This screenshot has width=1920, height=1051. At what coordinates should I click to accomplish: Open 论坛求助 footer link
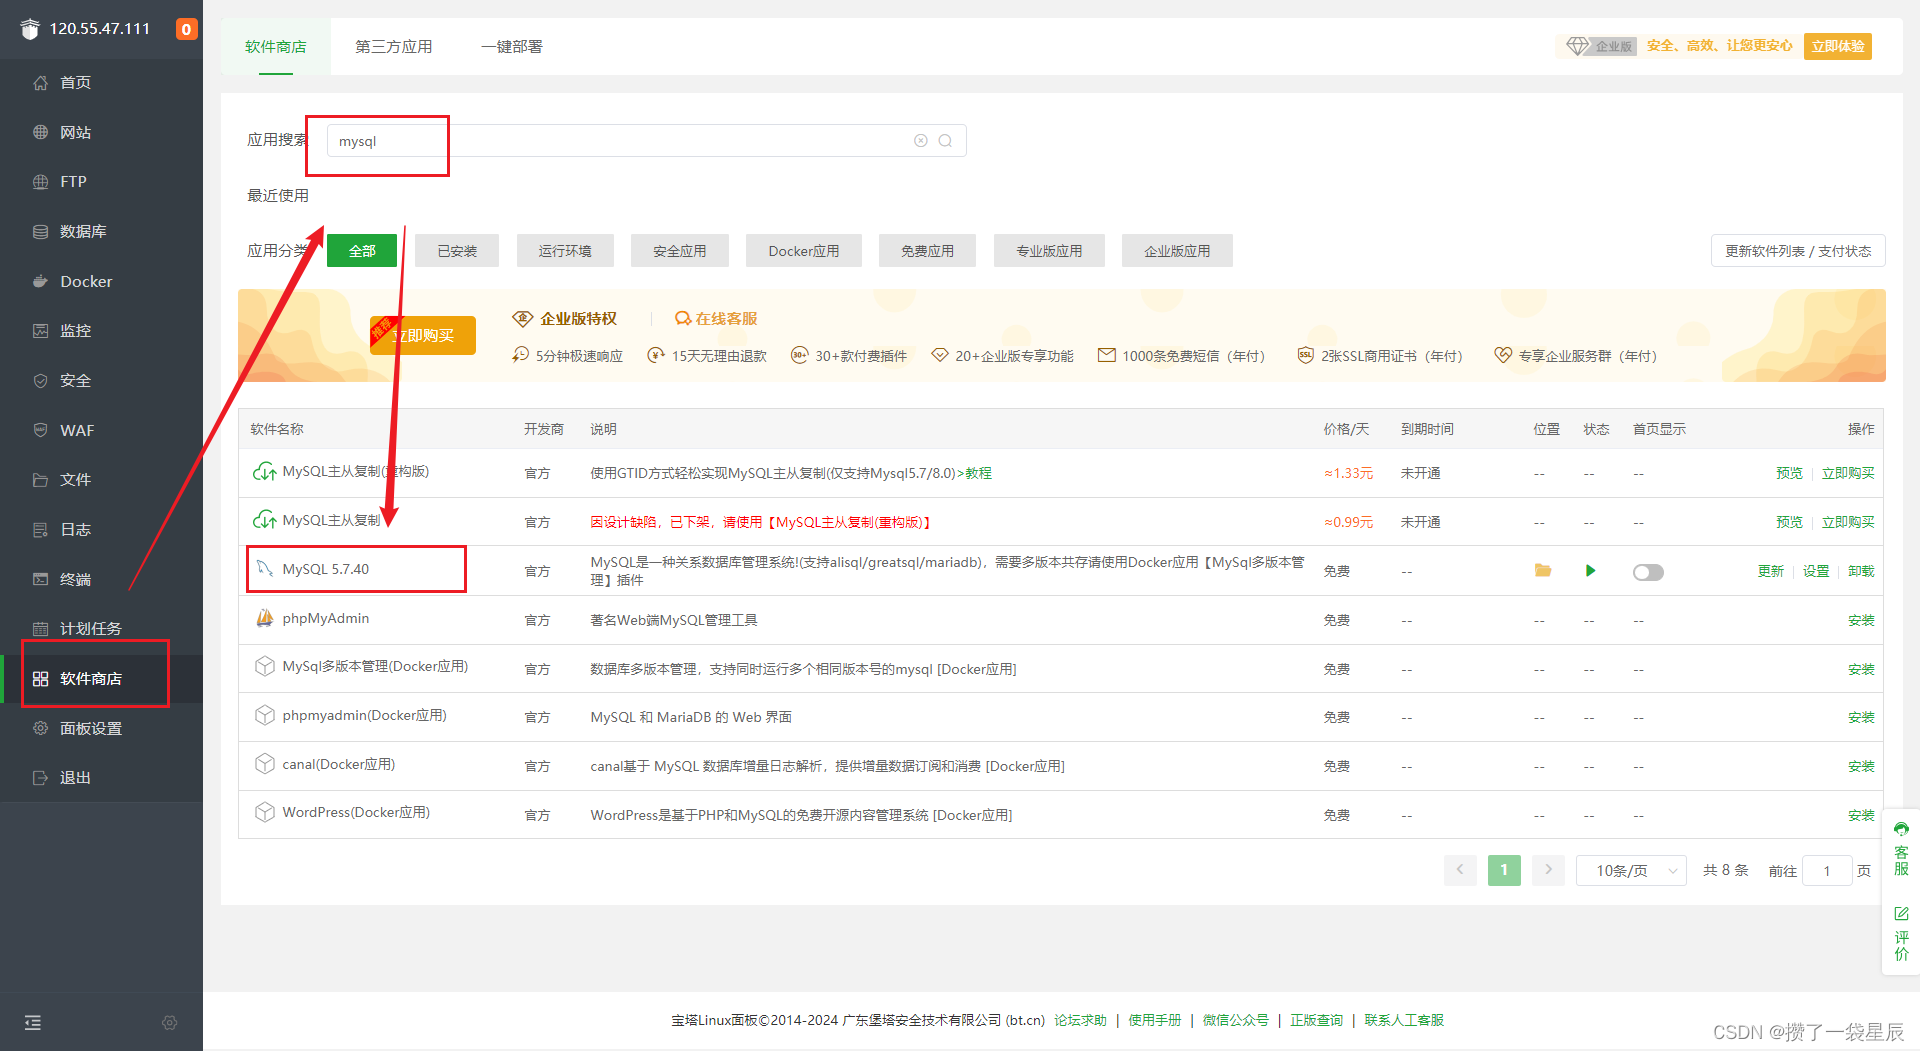(x=1080, y=1020)
